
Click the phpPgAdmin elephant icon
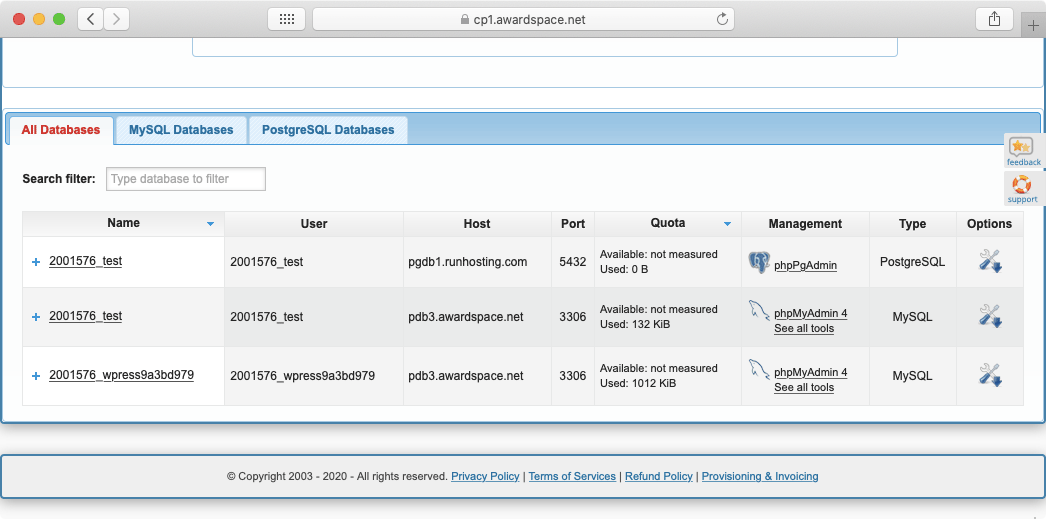759,263
